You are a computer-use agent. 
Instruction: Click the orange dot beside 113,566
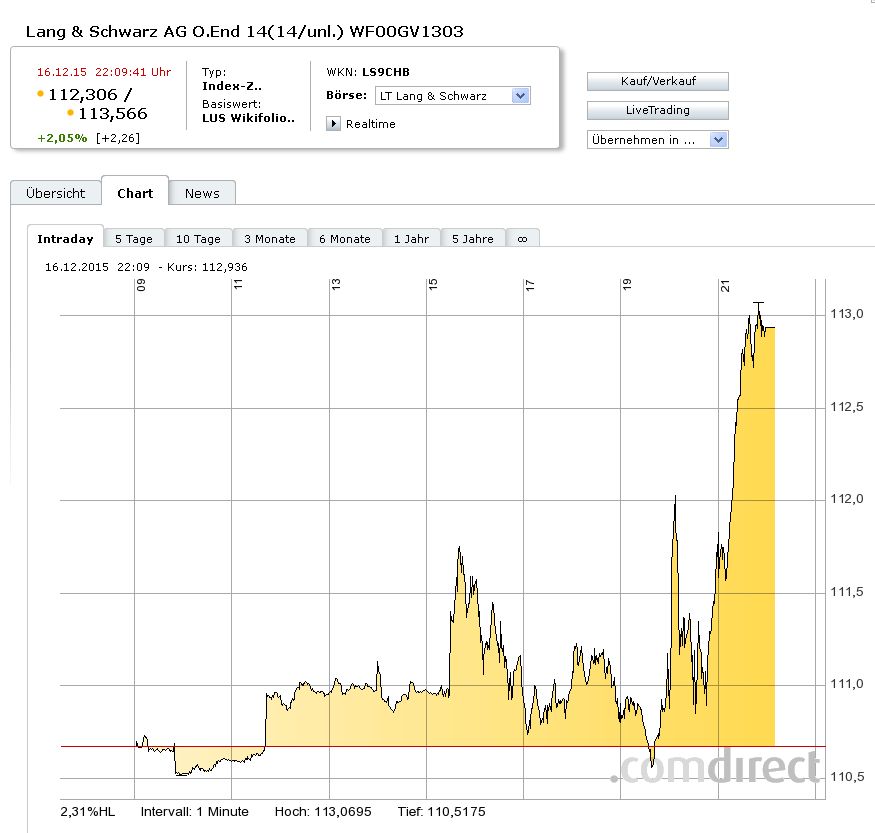pyautogui.click(x=70, y=113)
